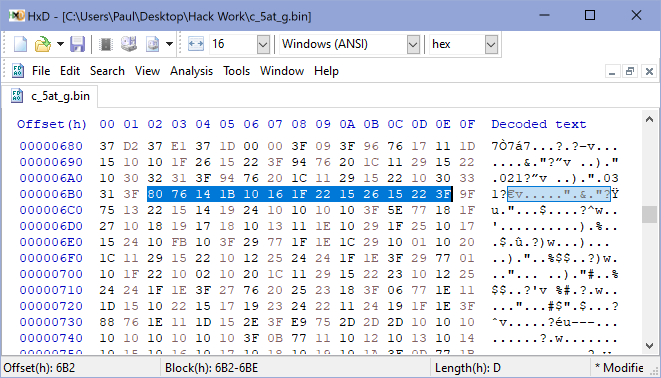The height and width of the screenshot is (378, 661).
Task: Open the Analysis menu
Action: [191, 71]
